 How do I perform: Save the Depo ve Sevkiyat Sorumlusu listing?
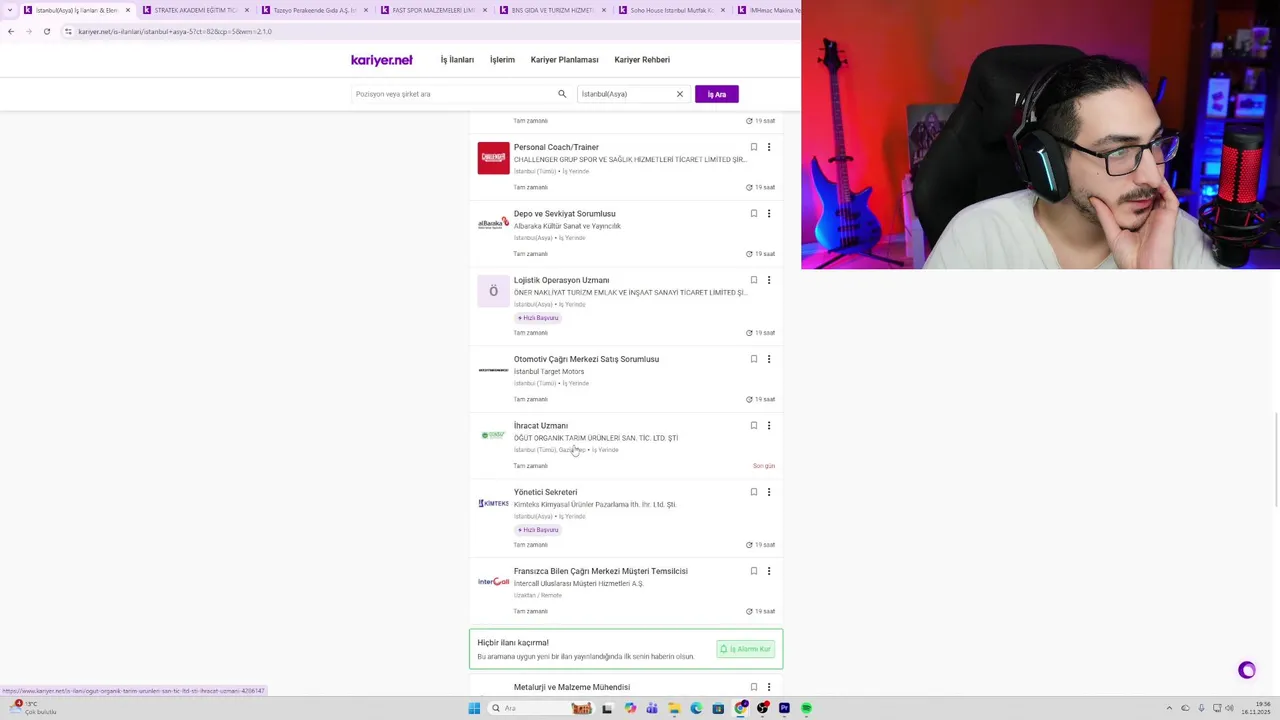pyautogui.click(x=754, y=213)
